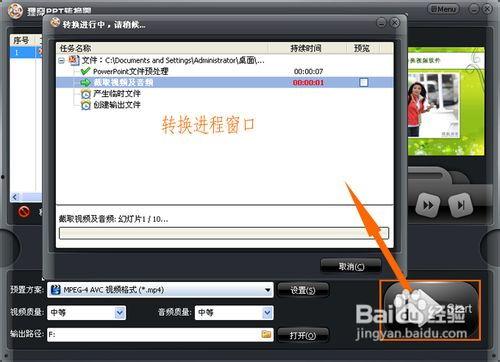Click the conversion progress bar

[224, 233]
